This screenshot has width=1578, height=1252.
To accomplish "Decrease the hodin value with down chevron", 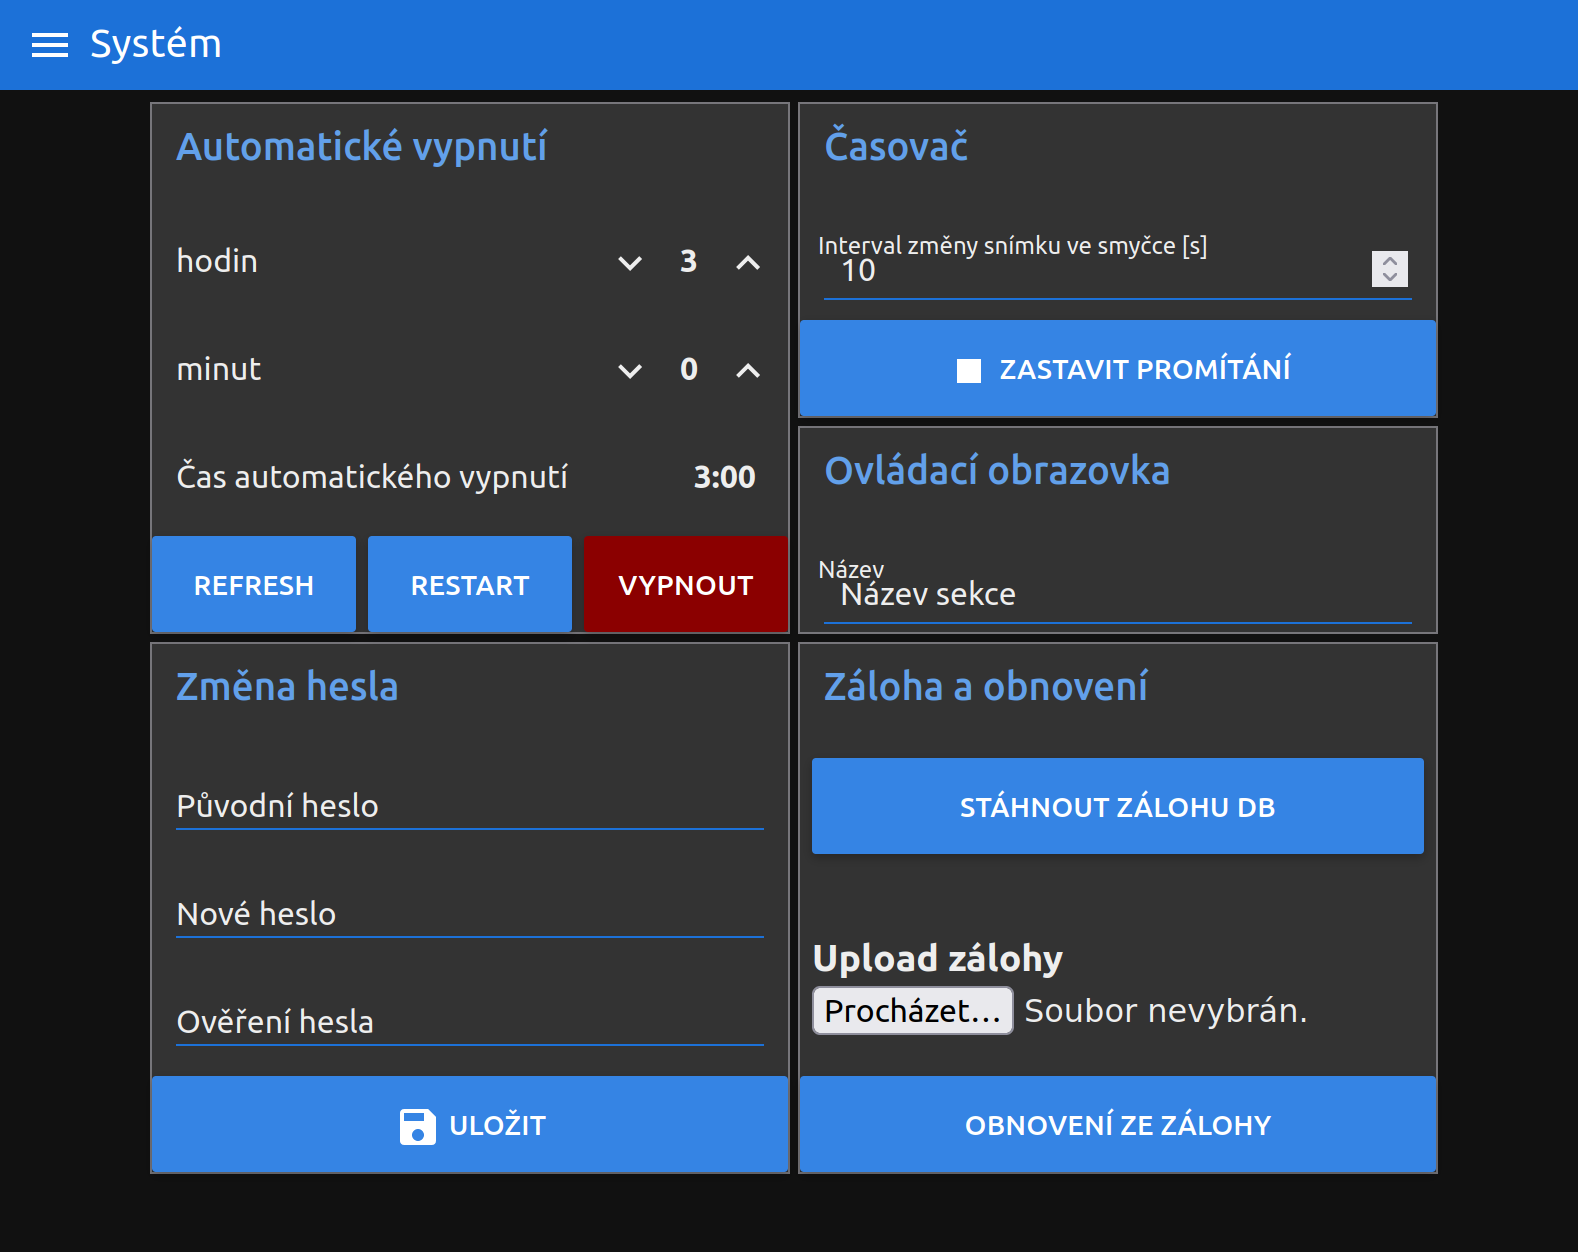I will pos(630,263).
